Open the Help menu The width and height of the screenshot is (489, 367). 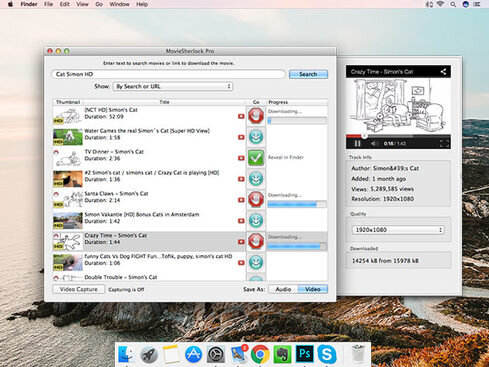coord(142,4)
